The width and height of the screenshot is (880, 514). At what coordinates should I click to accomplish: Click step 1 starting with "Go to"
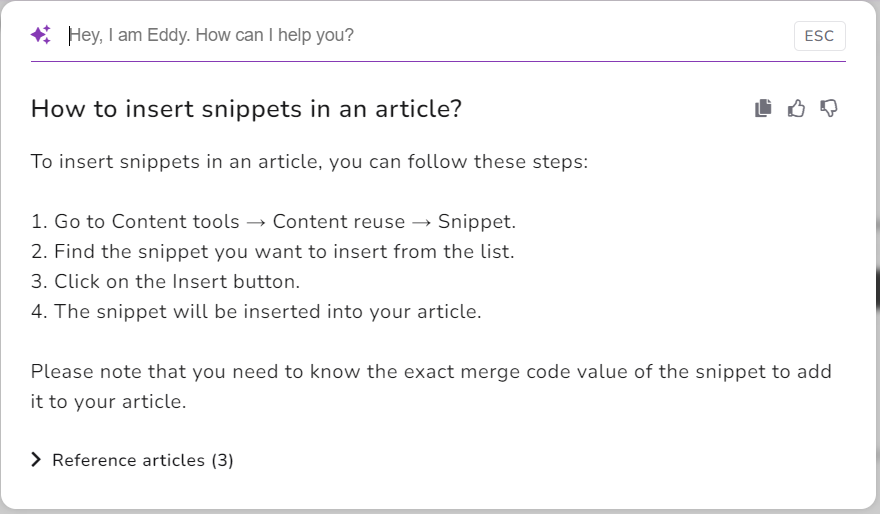click(273, 222)
